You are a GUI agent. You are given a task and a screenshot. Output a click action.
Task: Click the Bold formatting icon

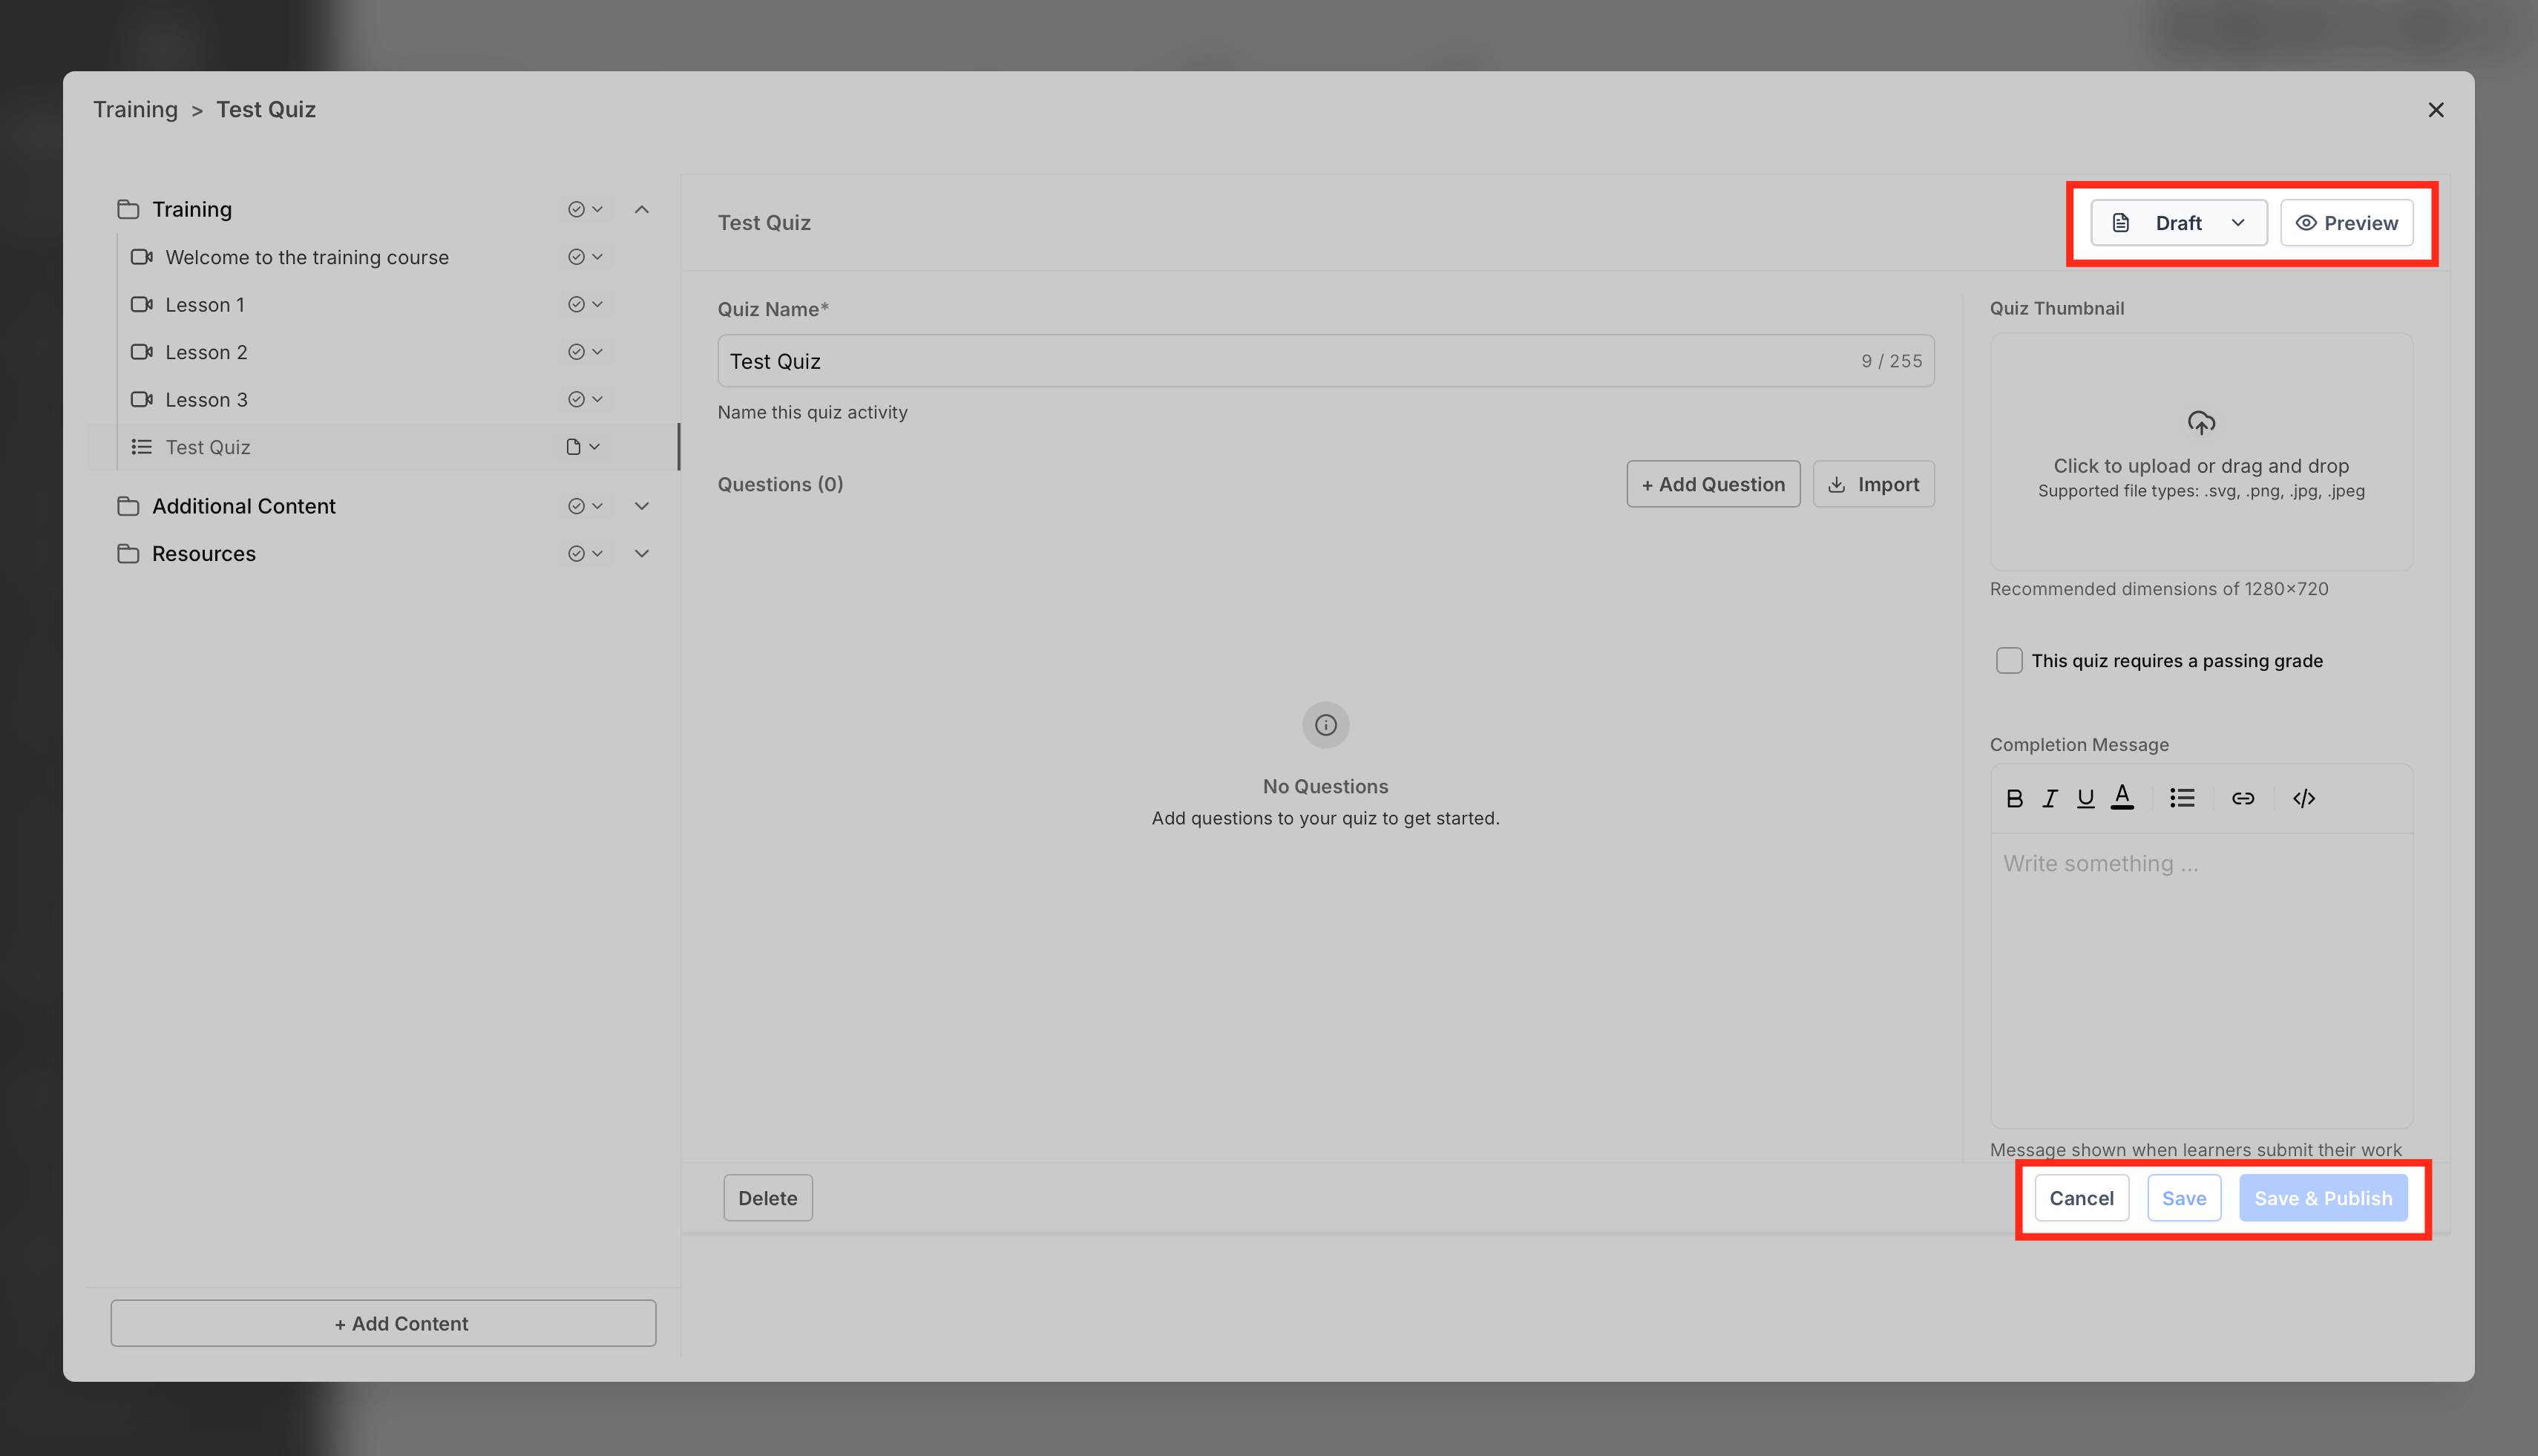pos(2014,798)
